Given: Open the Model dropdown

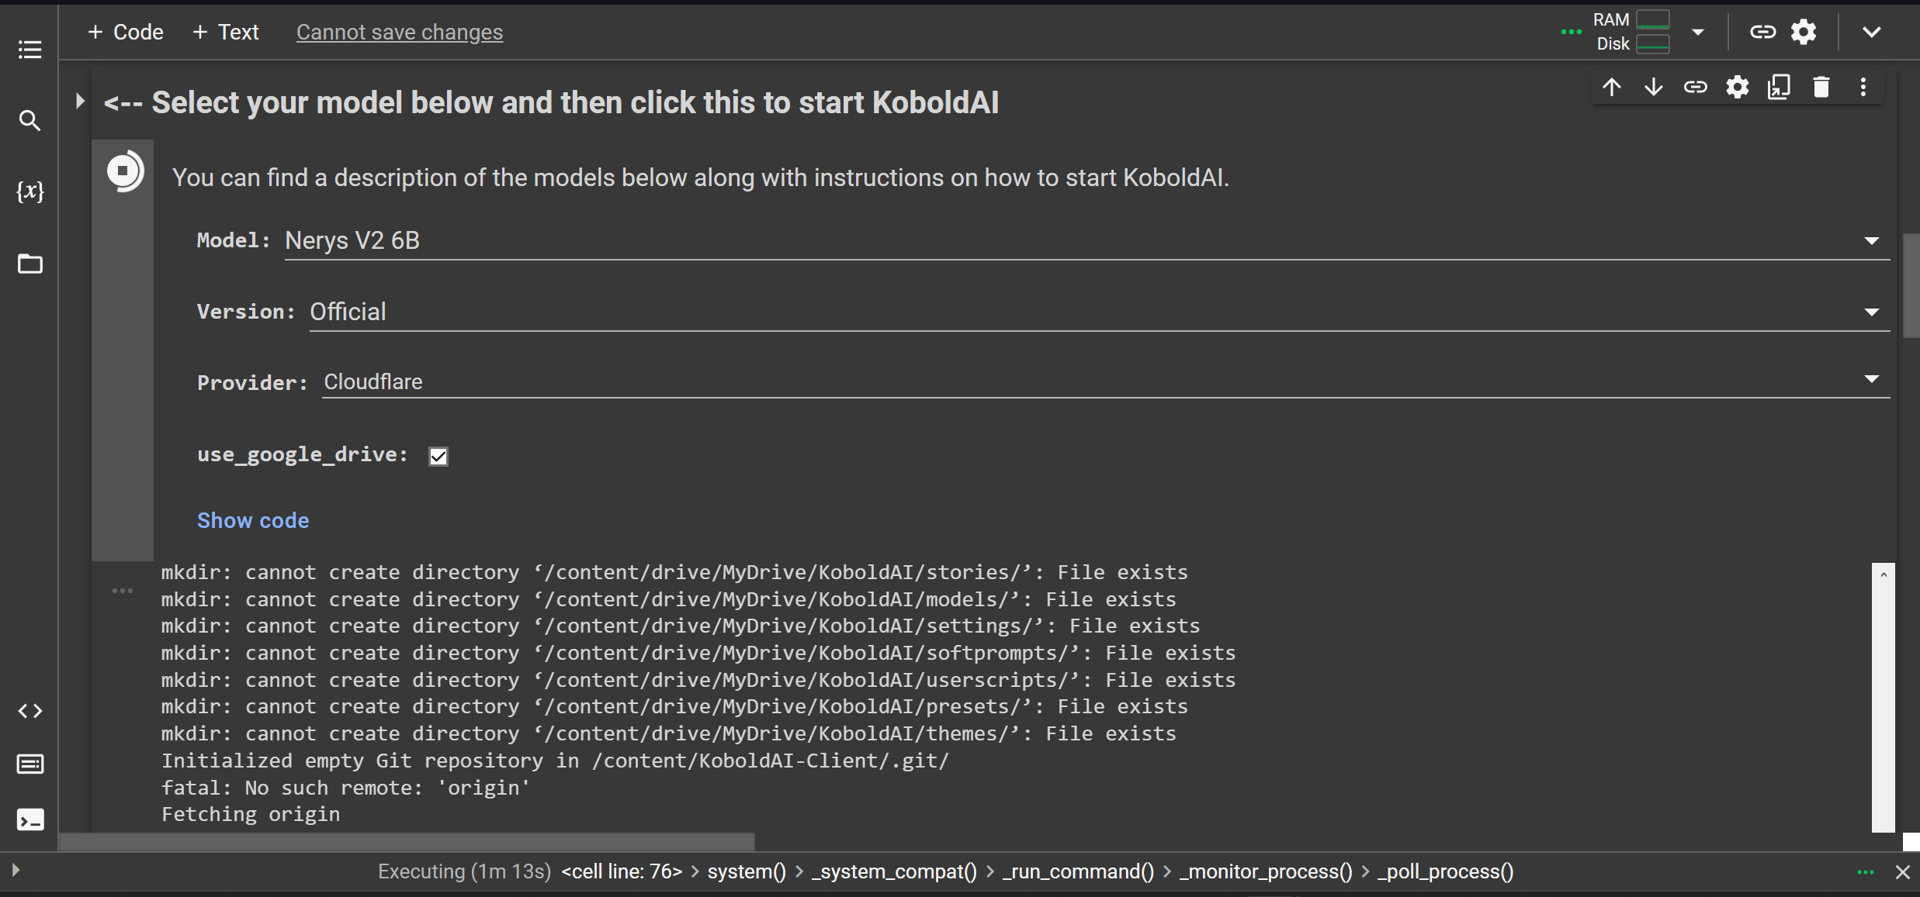Looking at the screenshot, I should pyautogui.click(x=1086, y=241).
